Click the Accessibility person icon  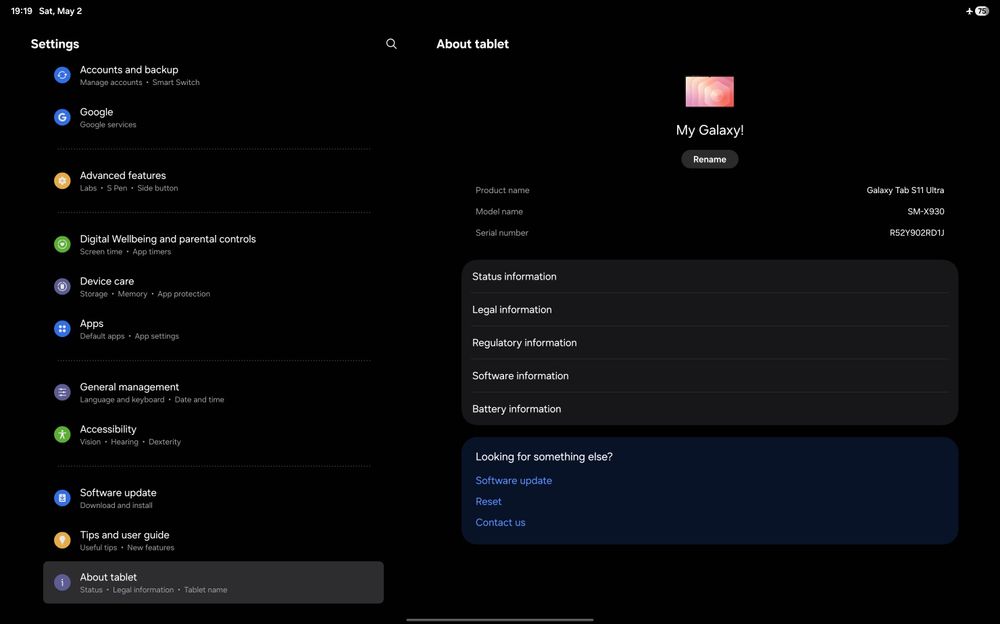pos(62,435)
